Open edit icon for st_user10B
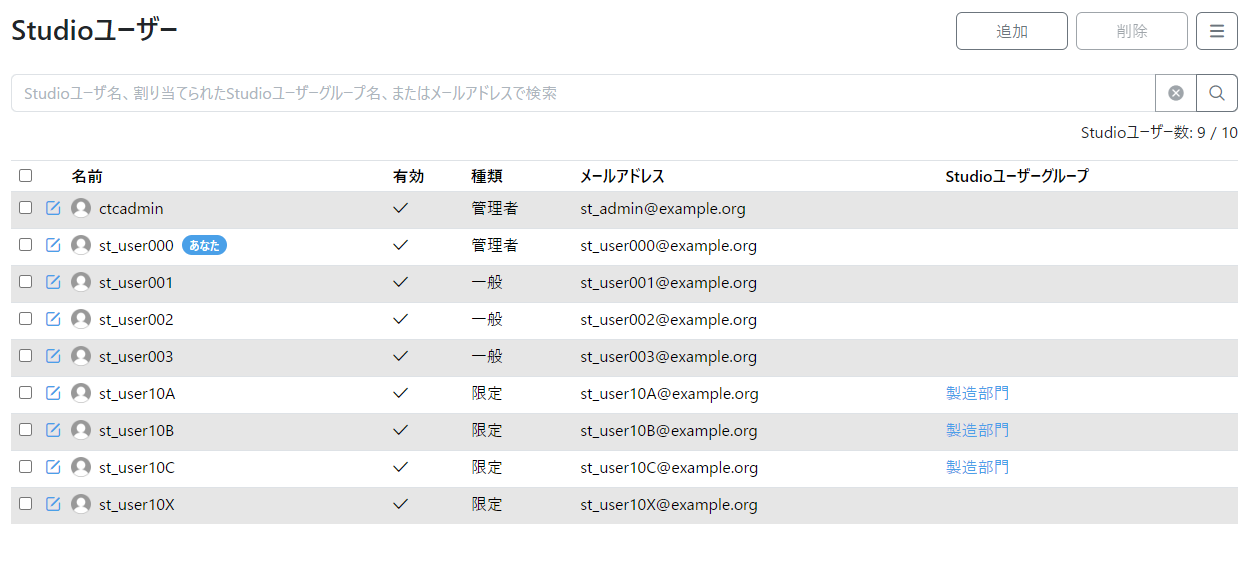Image resolution: width=1255 pixels, height=574 pixels. pos(54,430)
